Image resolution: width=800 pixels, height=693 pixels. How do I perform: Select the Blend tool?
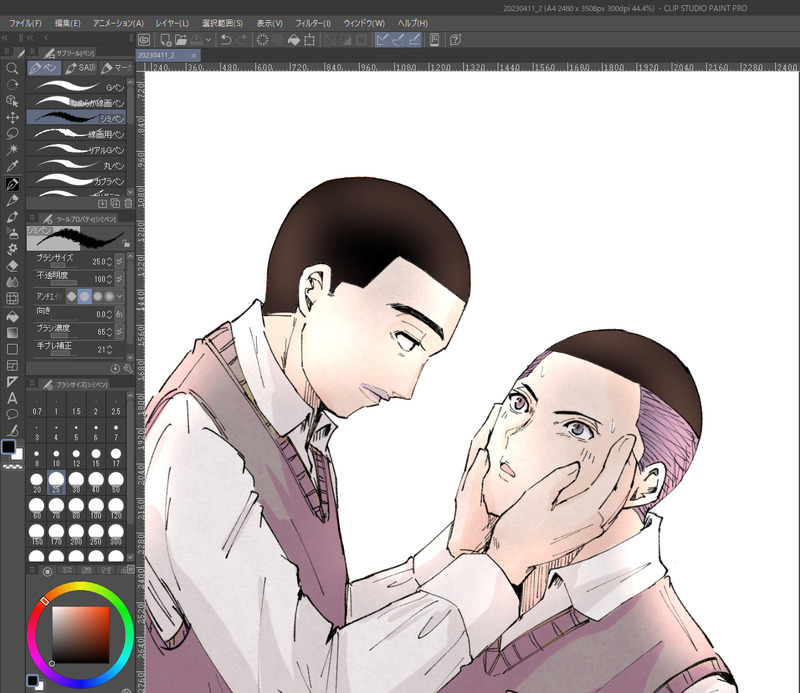[12, 282]
